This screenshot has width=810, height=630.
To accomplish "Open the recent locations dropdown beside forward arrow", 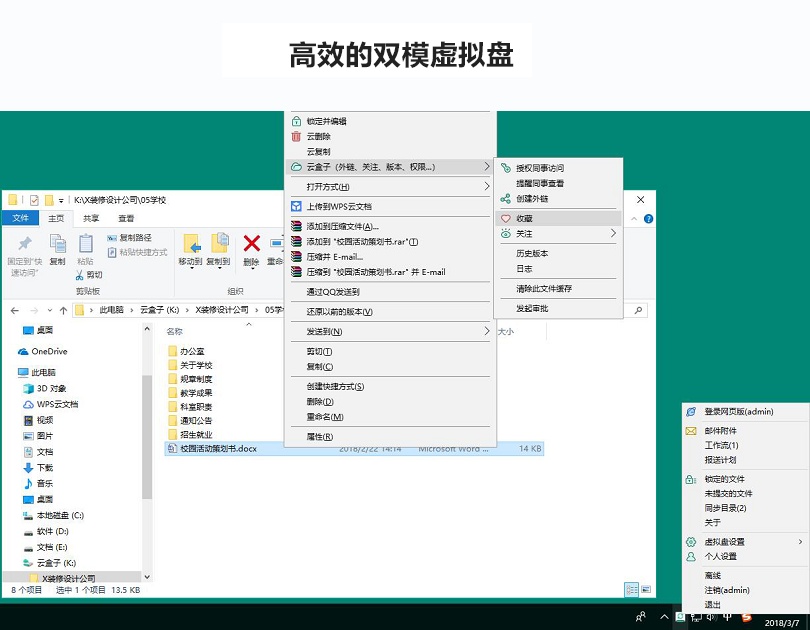I will [50, 310].
